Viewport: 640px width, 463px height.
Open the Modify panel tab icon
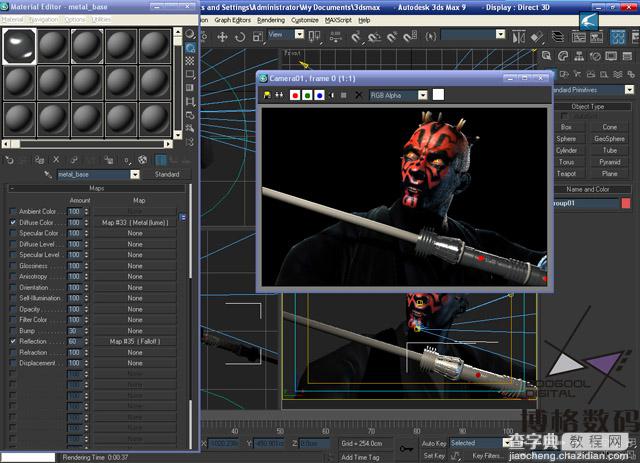(x=563, y=56)
